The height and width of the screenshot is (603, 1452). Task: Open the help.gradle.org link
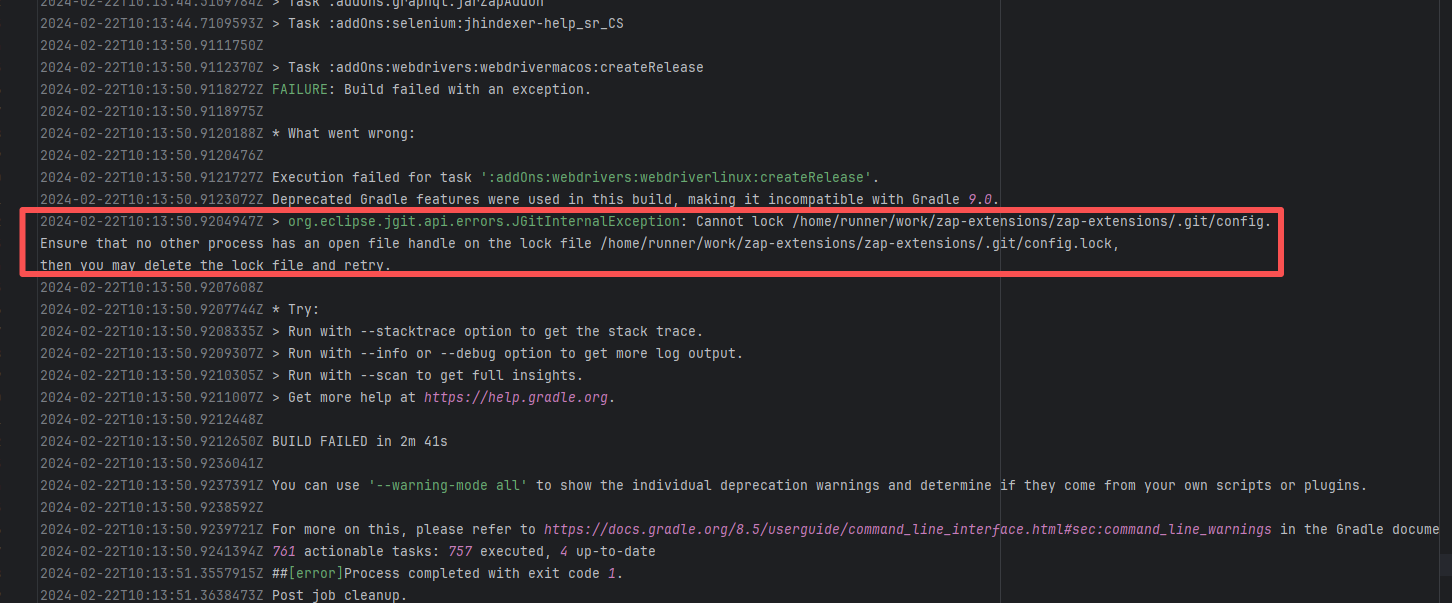tap(516, 397)
